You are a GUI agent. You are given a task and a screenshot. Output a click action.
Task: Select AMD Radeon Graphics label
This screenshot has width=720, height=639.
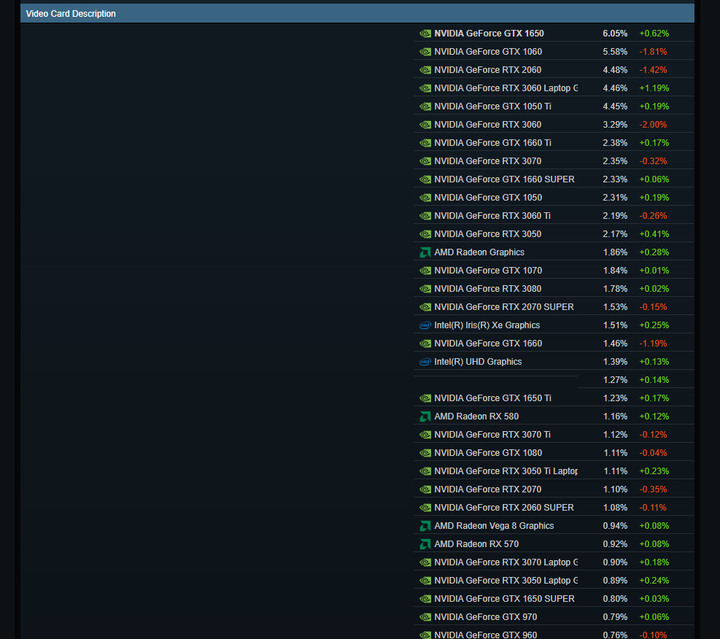(x=479, y=252)
